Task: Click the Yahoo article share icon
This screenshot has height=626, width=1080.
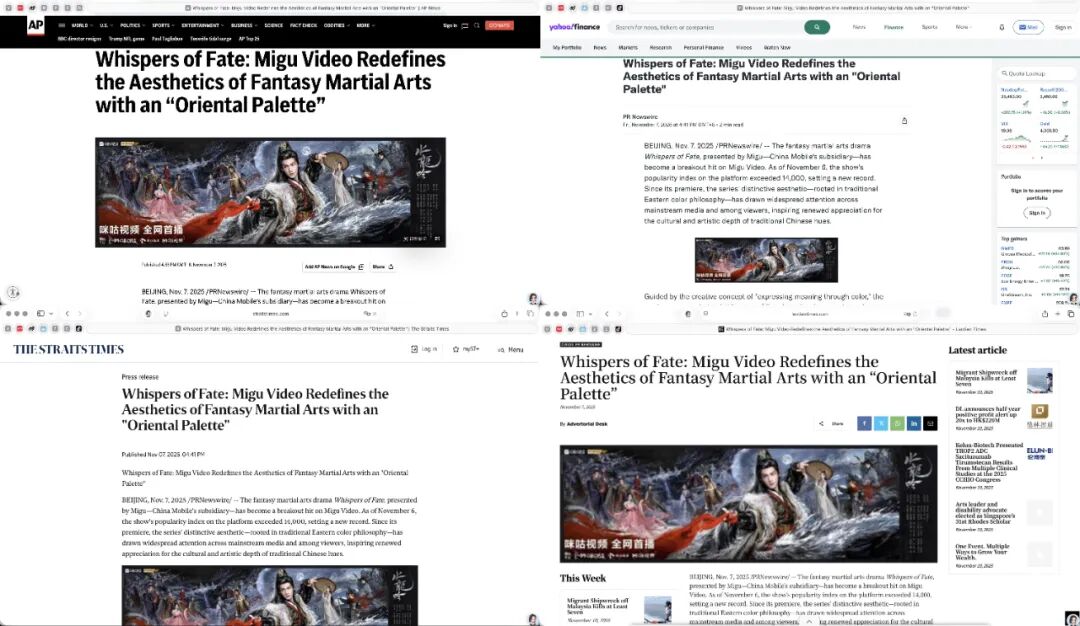Action: 904,120
